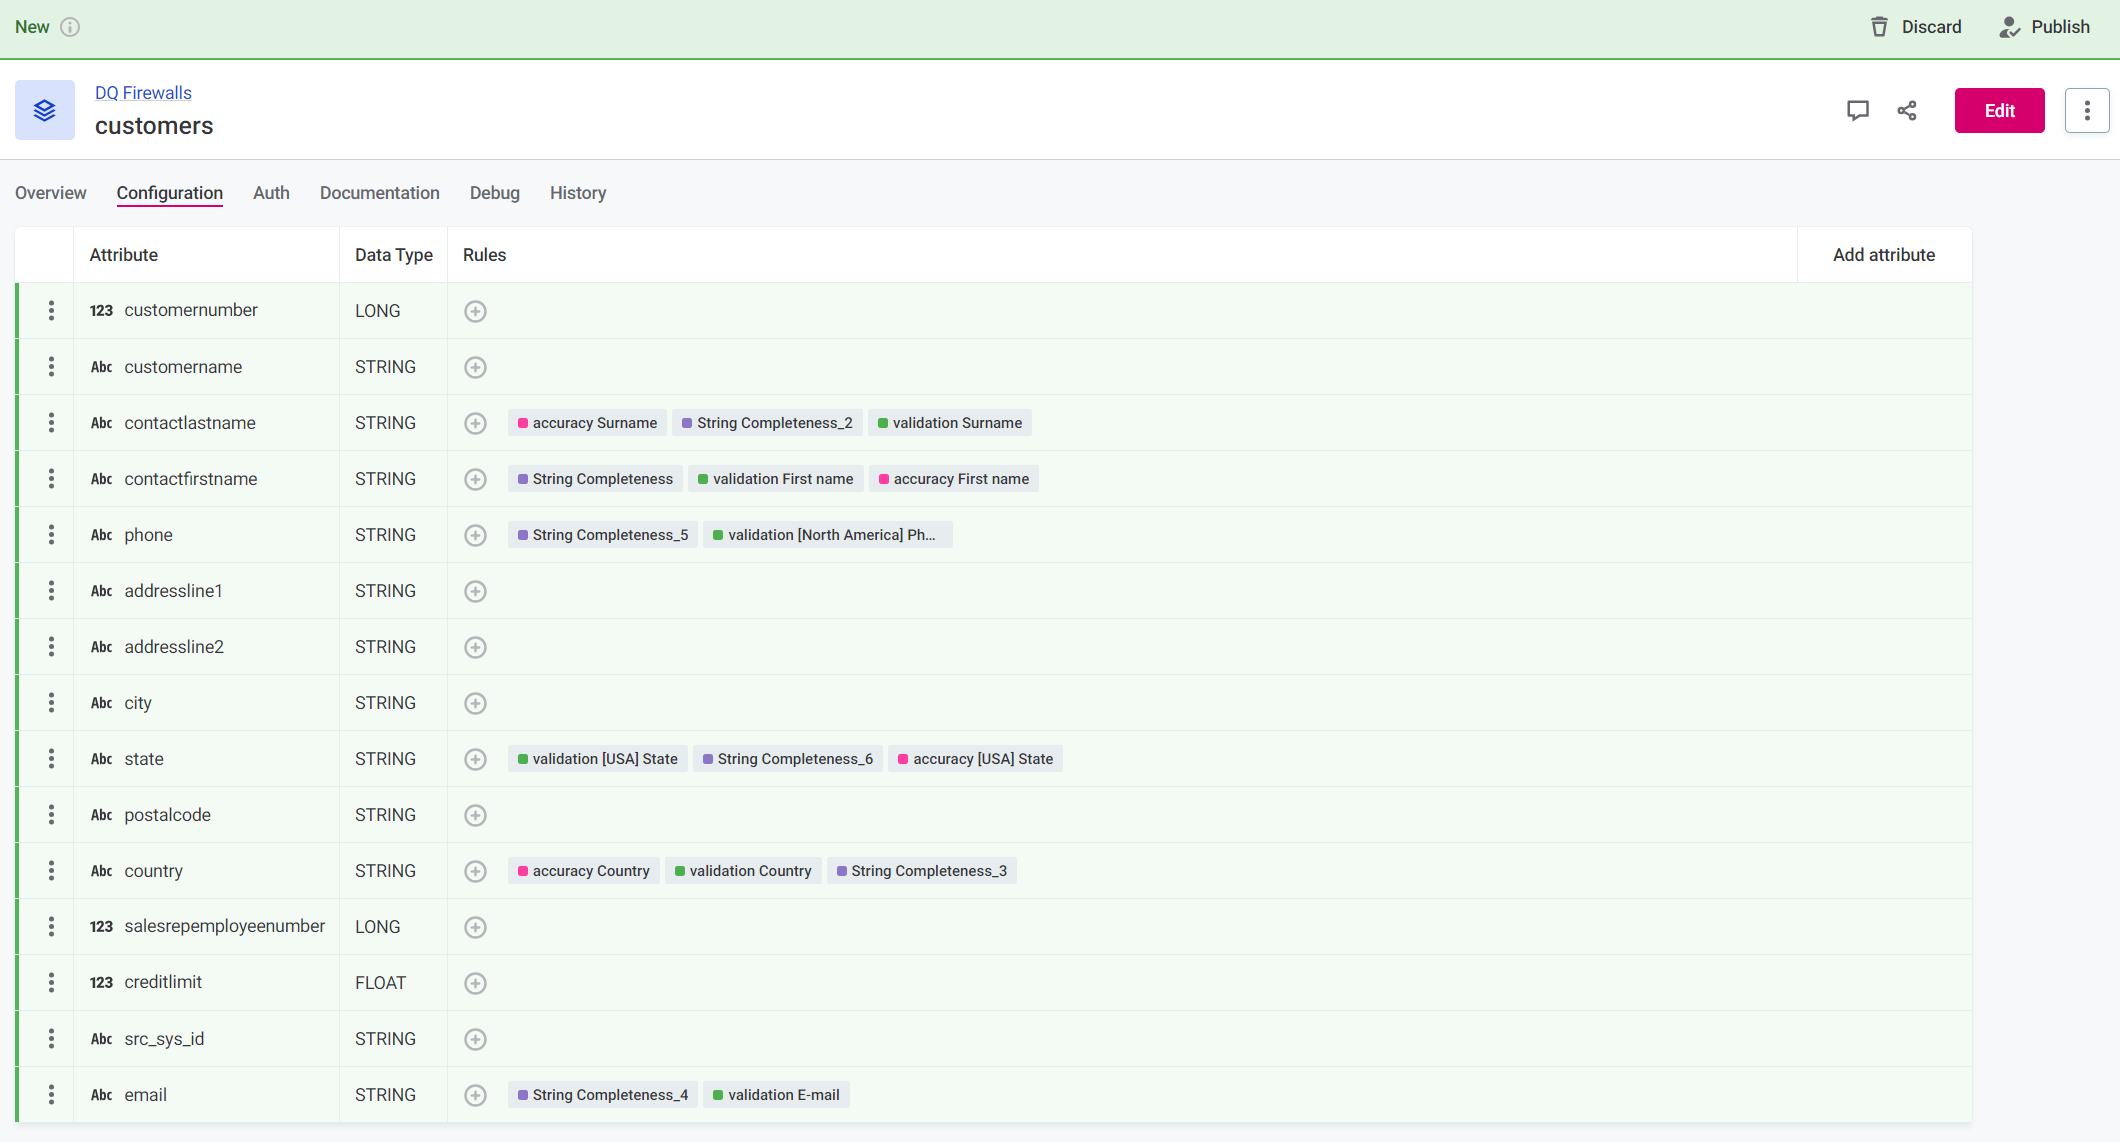Click the Edit button
This screenshot has height=1142, width=2120.
[x=1999, y=110]
